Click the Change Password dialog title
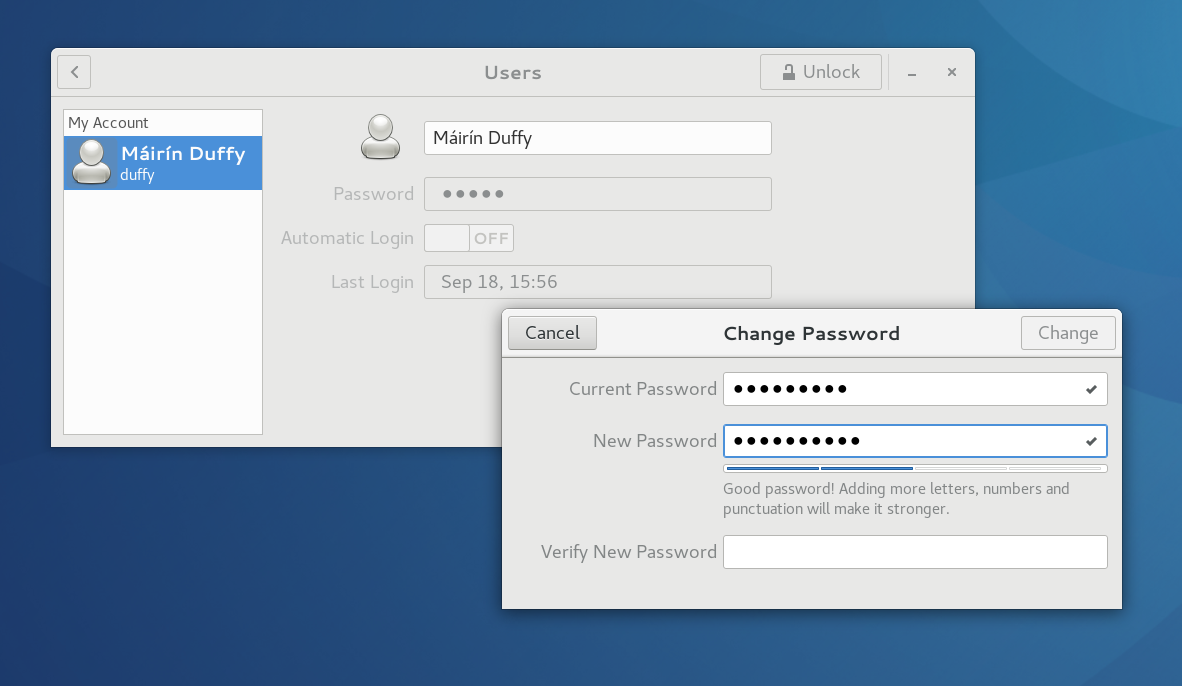Image resolution: width=1182 pixels, height=686 pixels. click(x=811, y=333)
